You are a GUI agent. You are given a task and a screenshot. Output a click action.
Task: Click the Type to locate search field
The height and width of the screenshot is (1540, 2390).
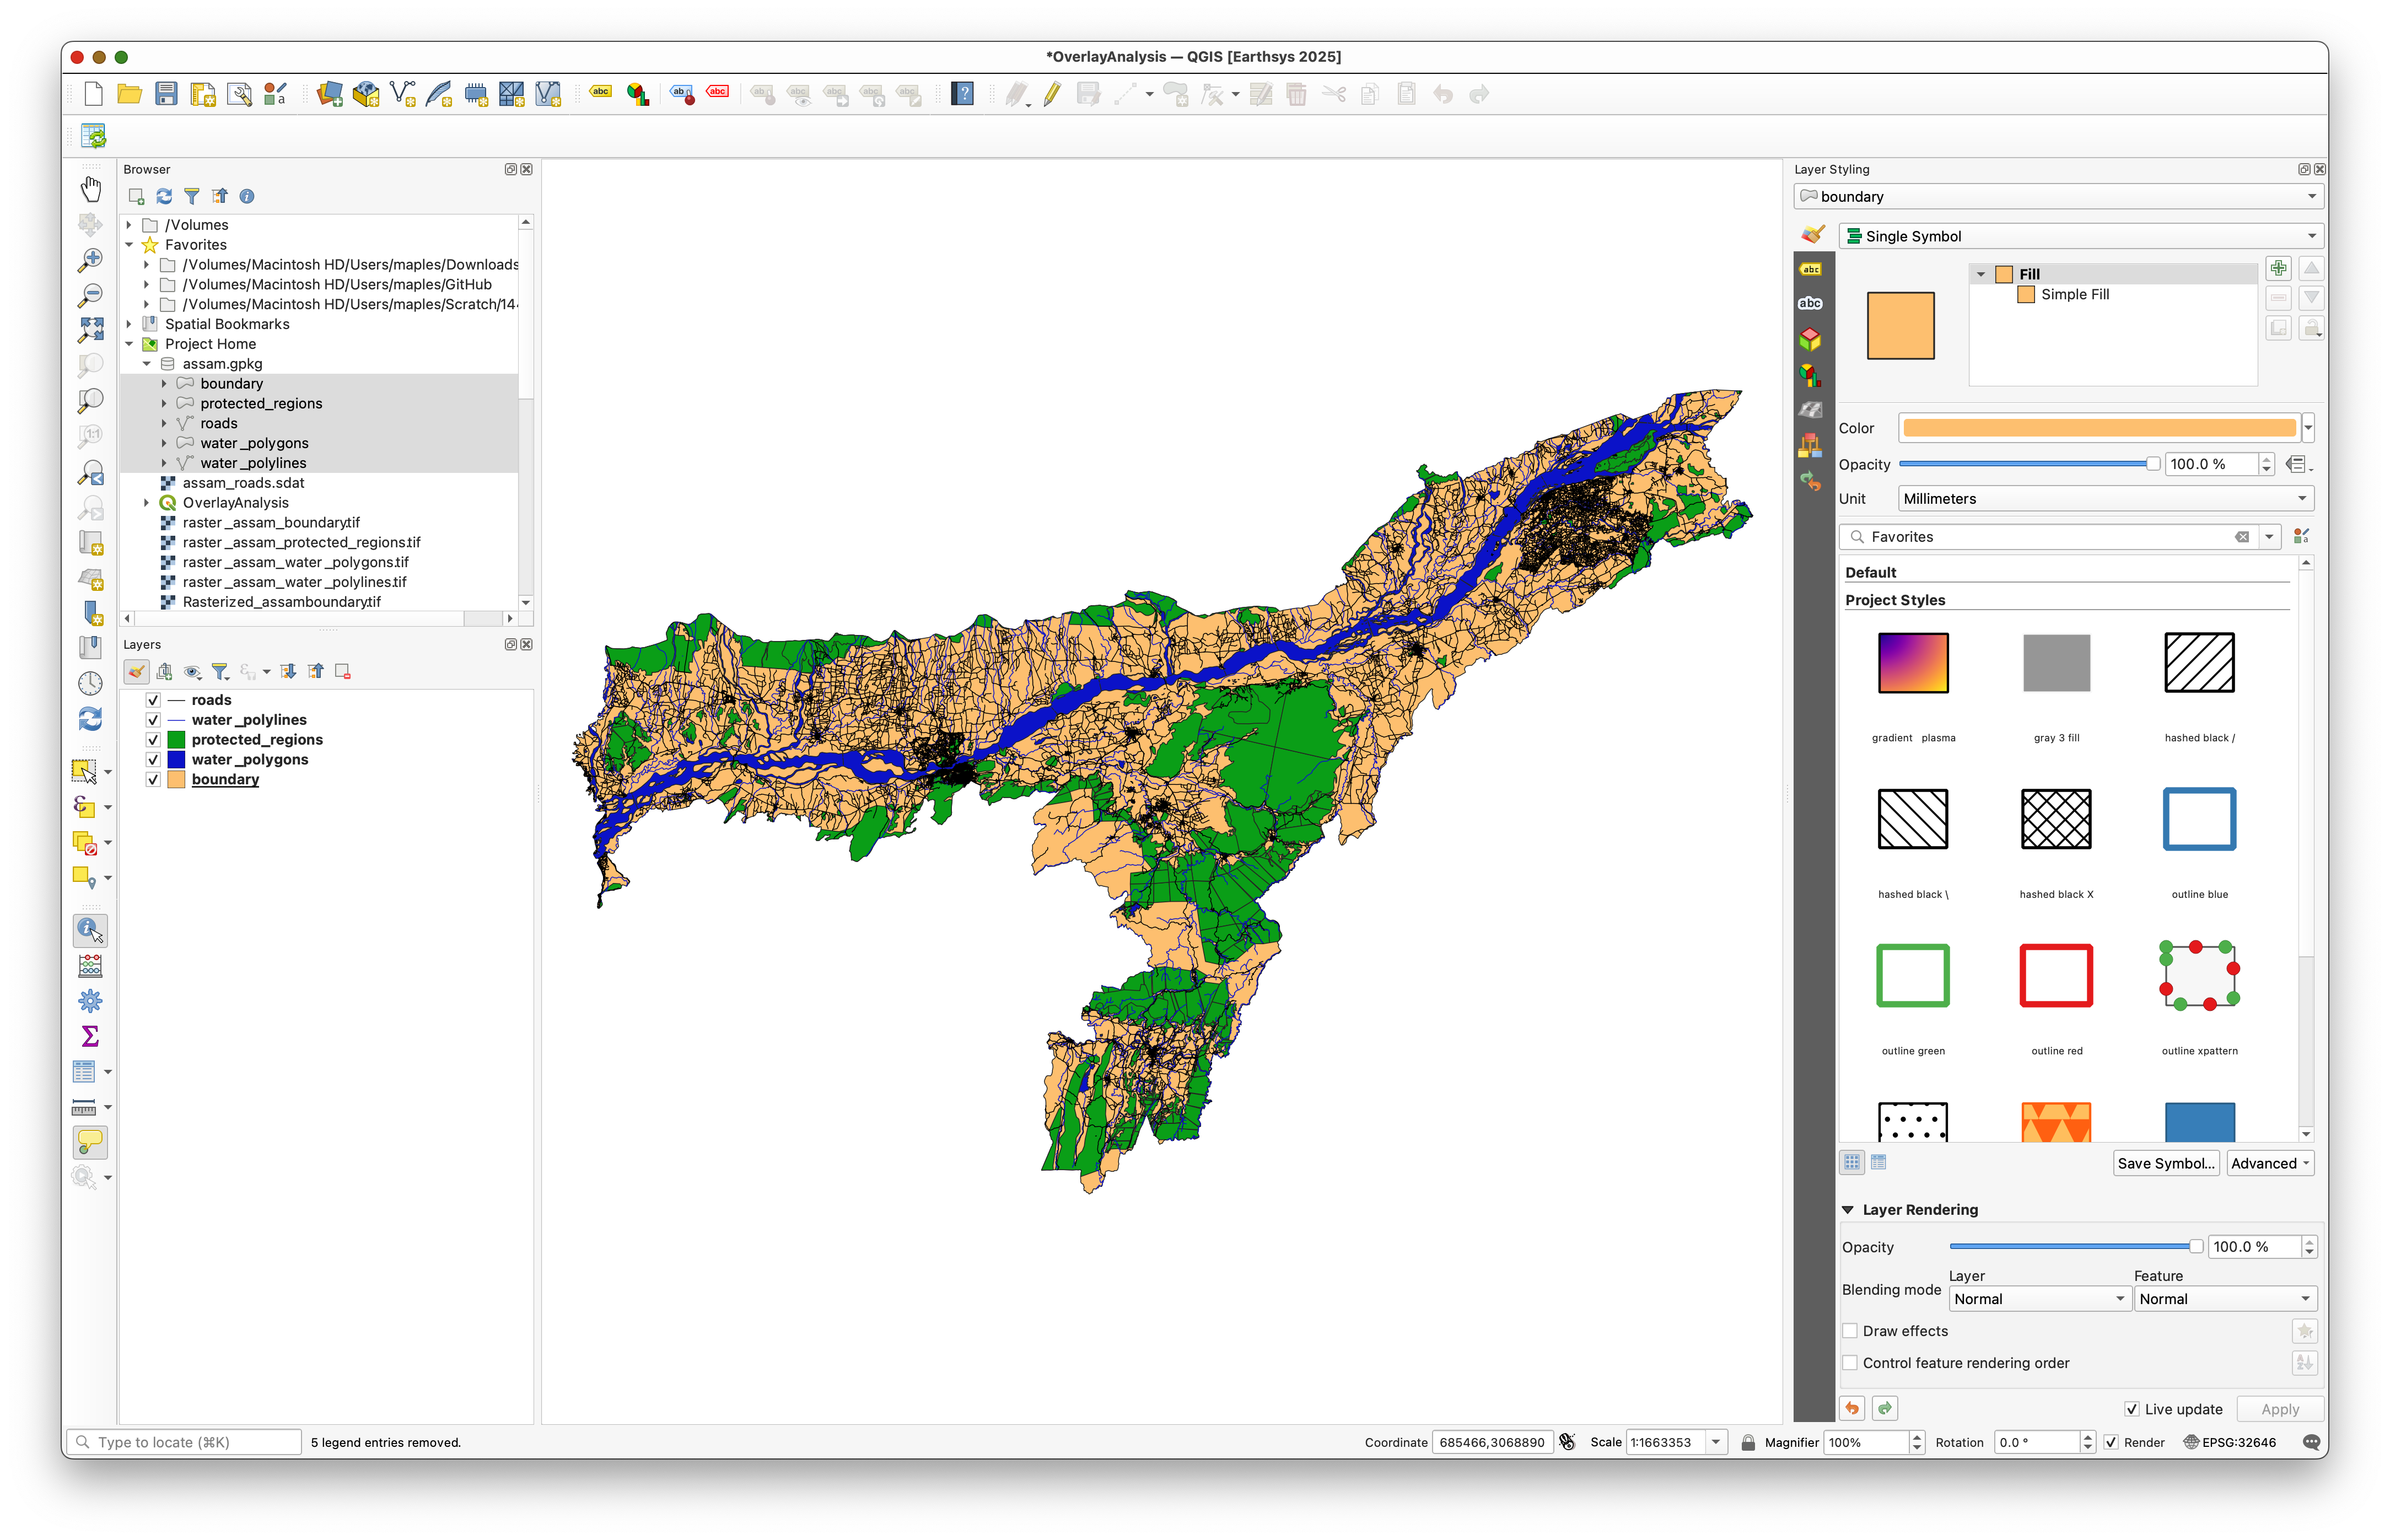coord(185,1442)
